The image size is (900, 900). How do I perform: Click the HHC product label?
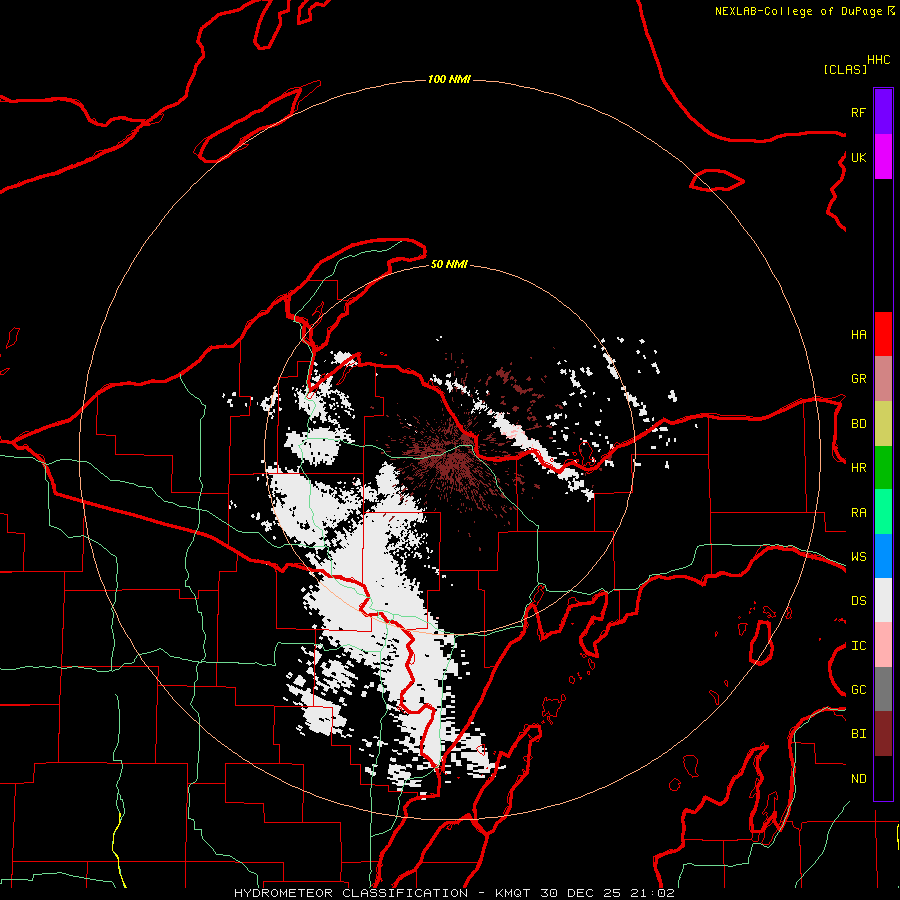pyautogui.click(x=879, y=60)
